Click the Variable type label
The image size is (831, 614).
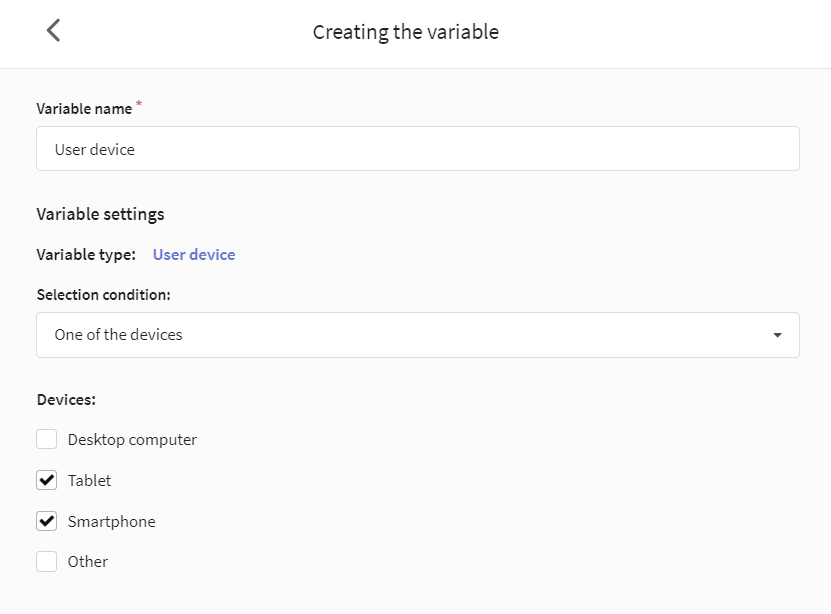[x=86, y=255]
